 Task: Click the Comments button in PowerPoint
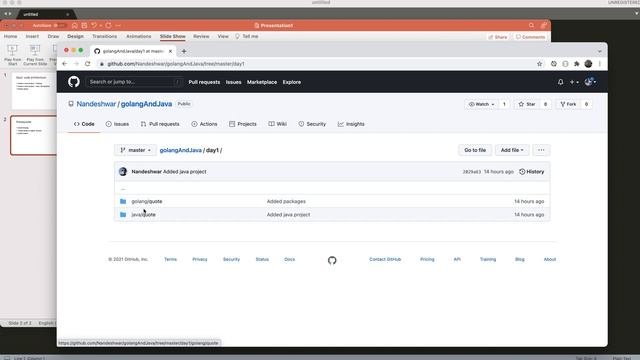point(530,37)
